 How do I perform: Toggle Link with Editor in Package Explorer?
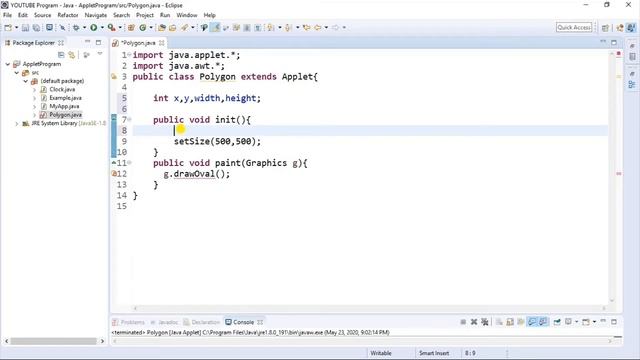(x=72, y=54)
